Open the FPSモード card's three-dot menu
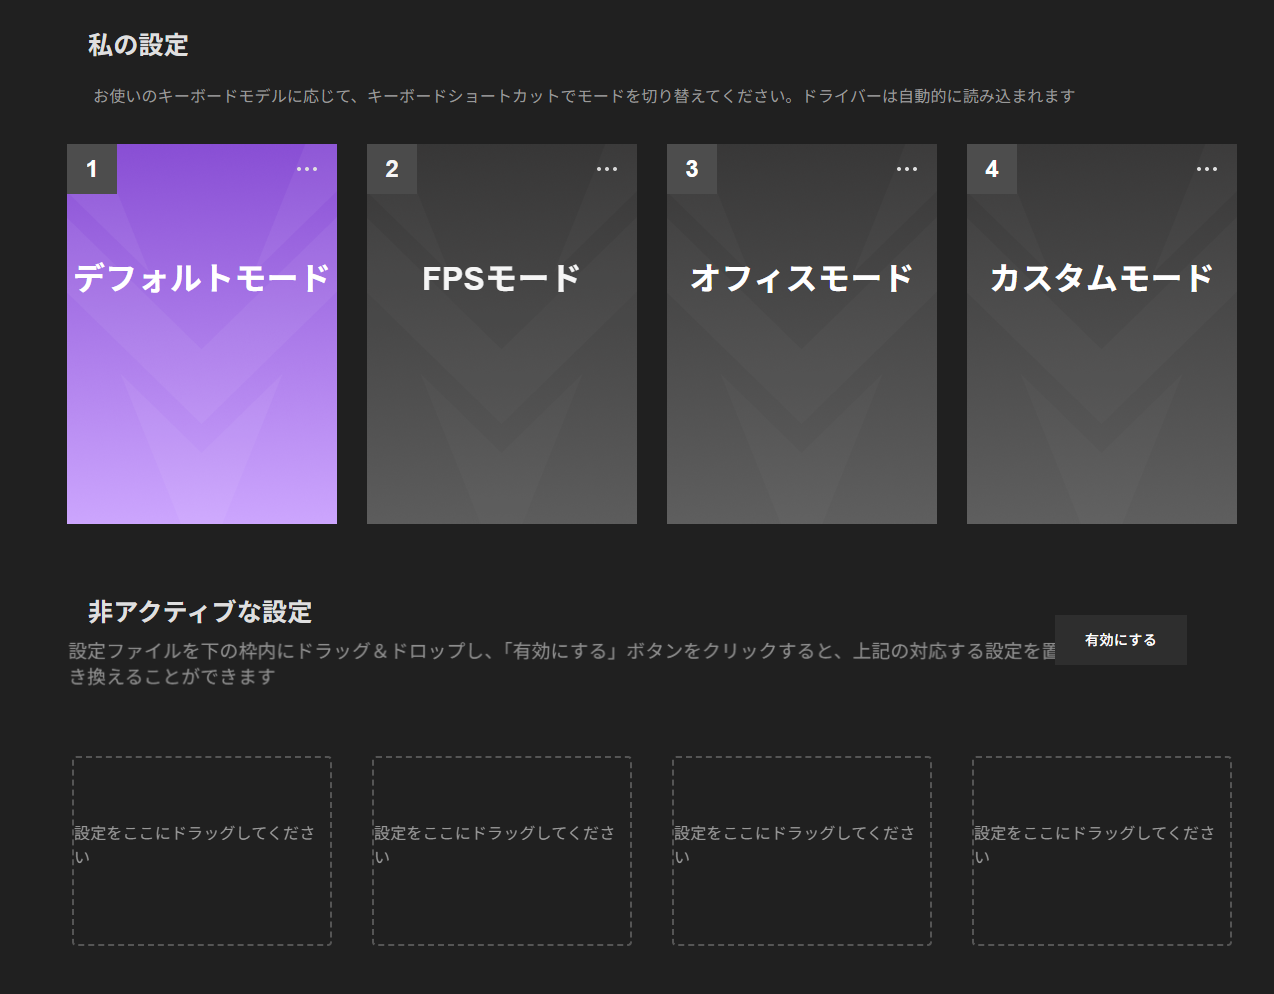1274x994 pixels. point(607,169)
